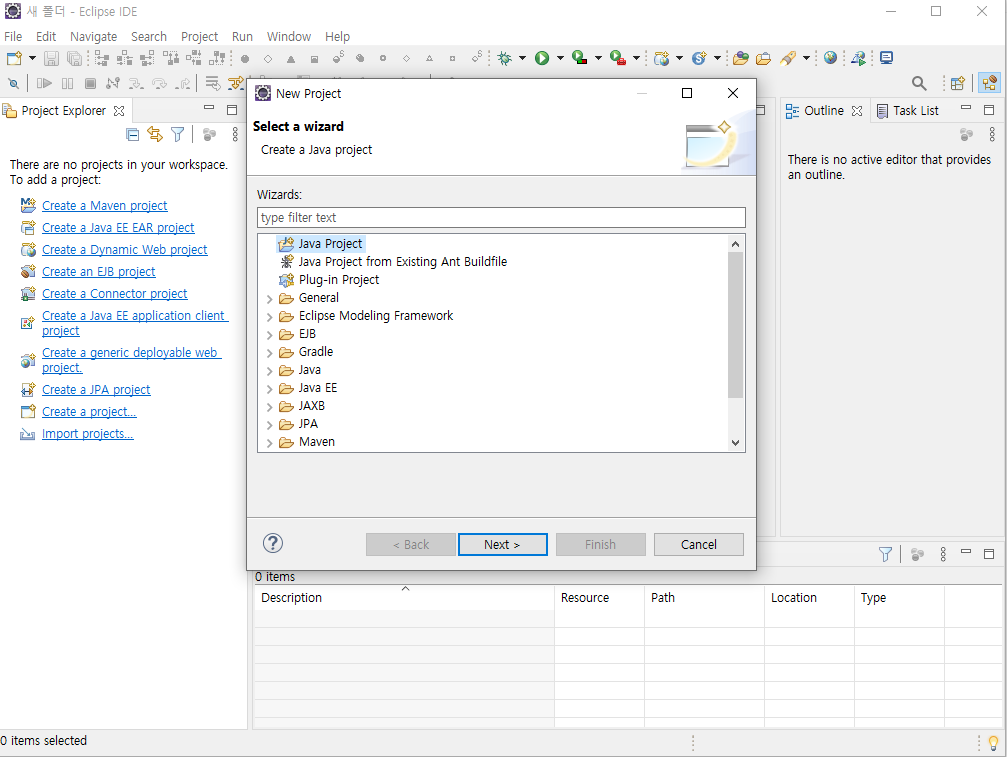The width and height of the screenshot is (1007, 757).
Task: Click the Terminate stop square icon
Action: (x=91, y=83)
